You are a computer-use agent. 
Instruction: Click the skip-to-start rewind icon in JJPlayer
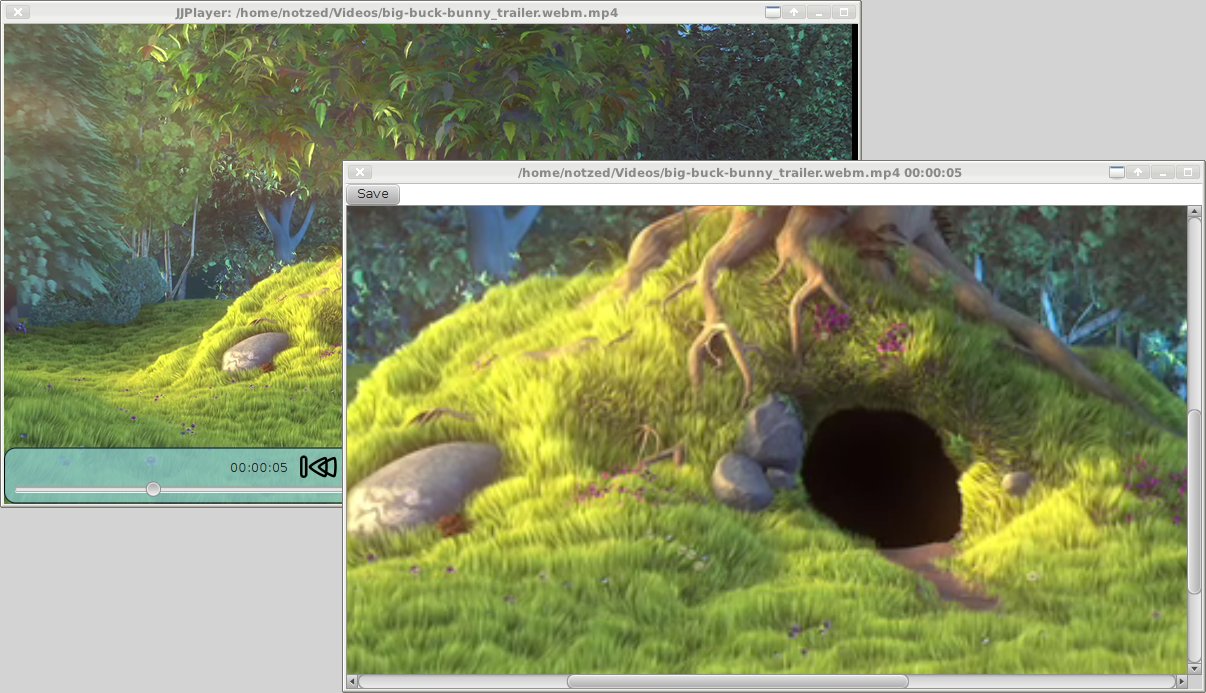318,467
